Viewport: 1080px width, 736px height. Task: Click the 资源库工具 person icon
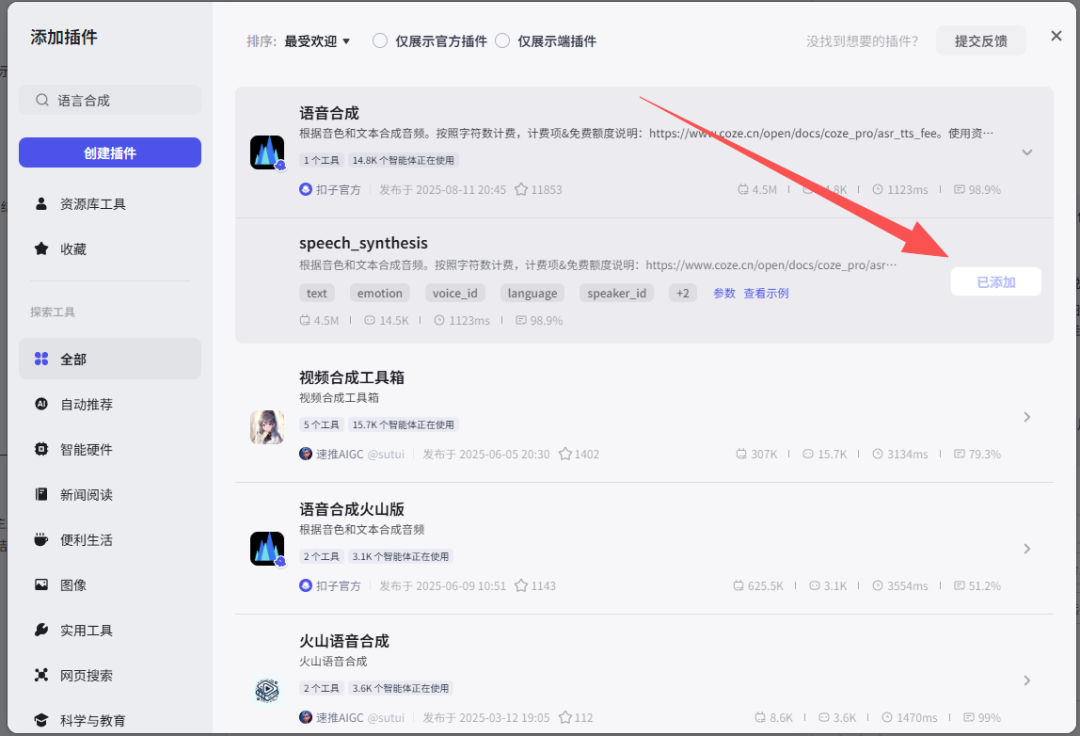click(x=41, y=204)
